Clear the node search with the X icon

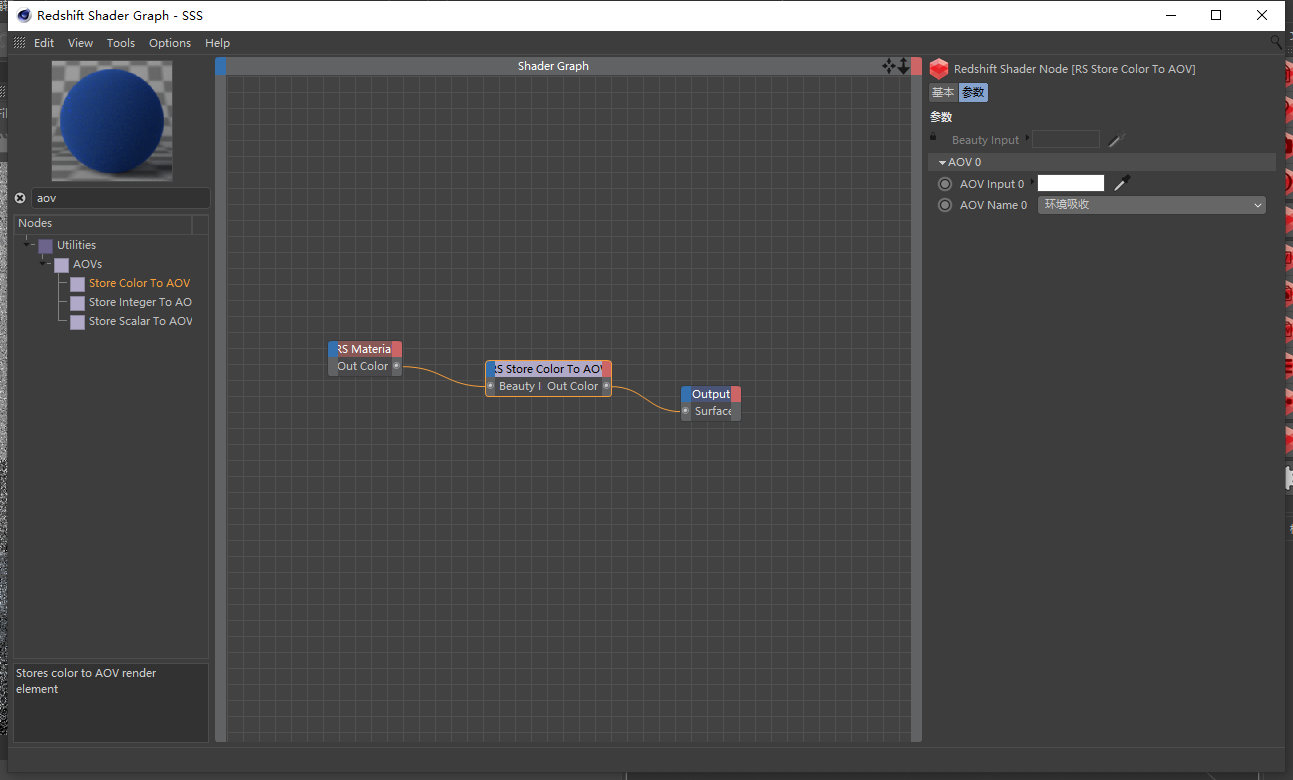20,198
